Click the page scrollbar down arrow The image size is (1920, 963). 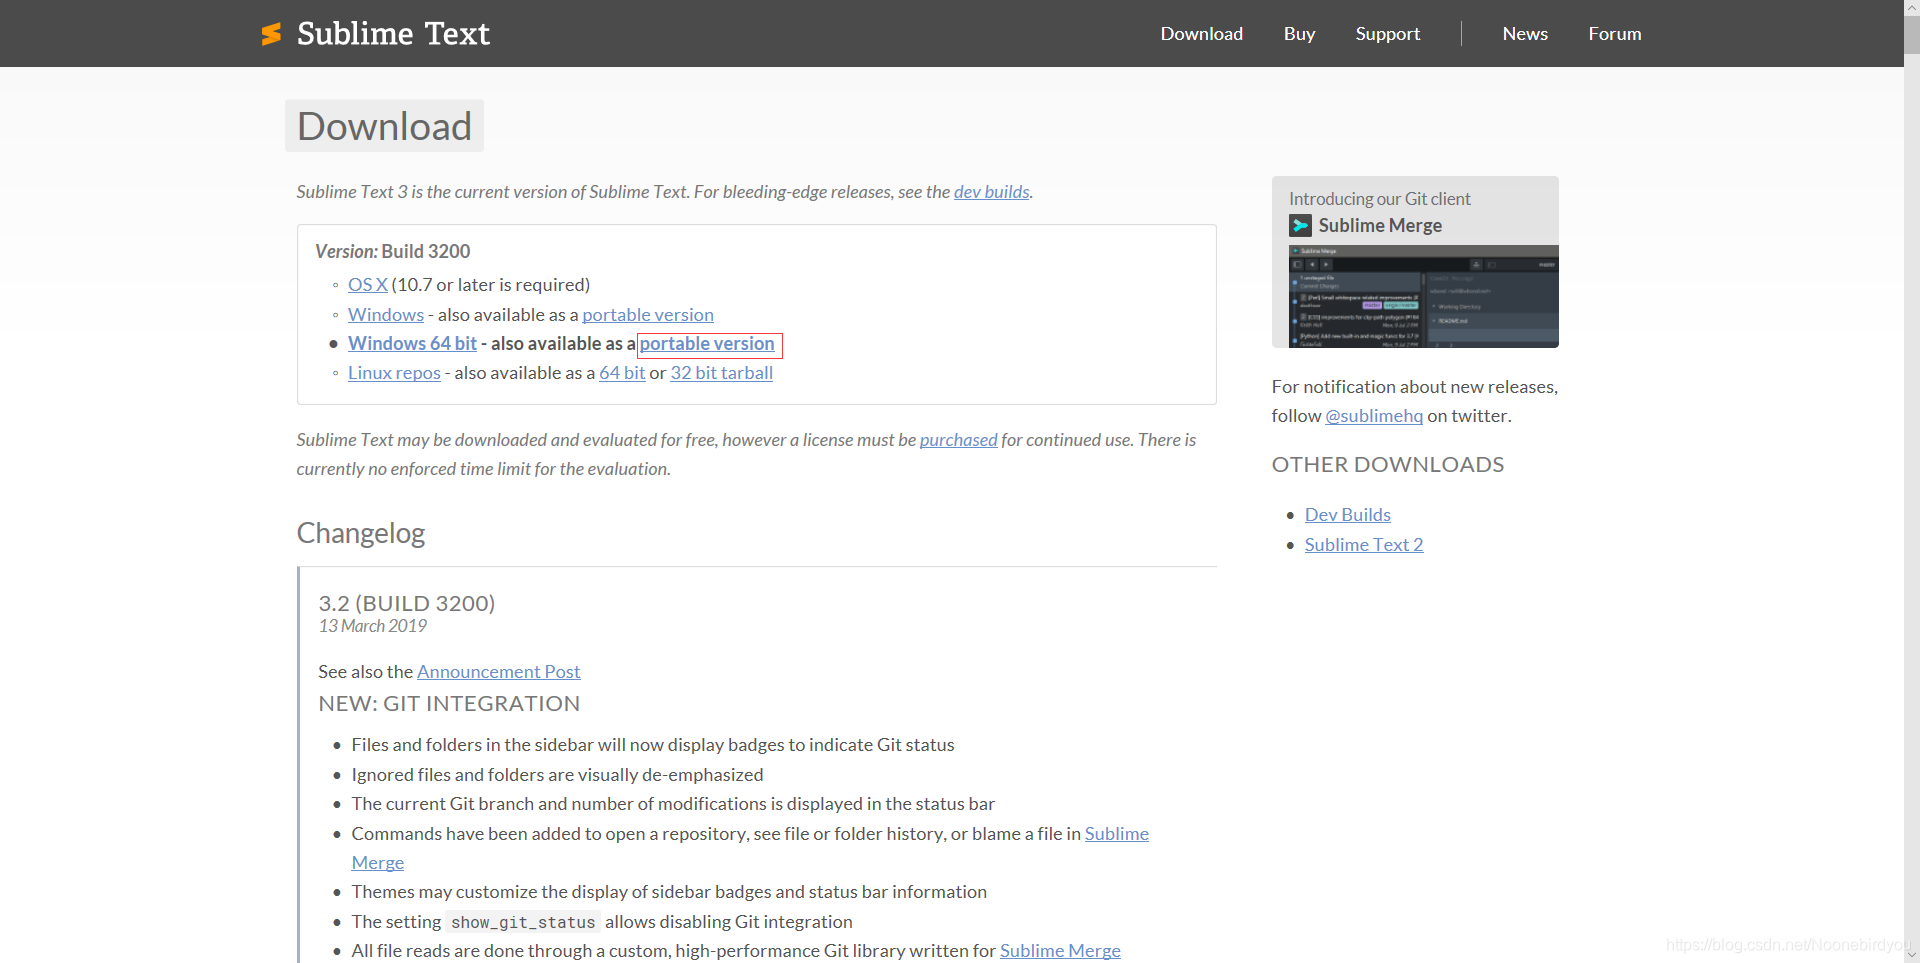coord(1911,953)
